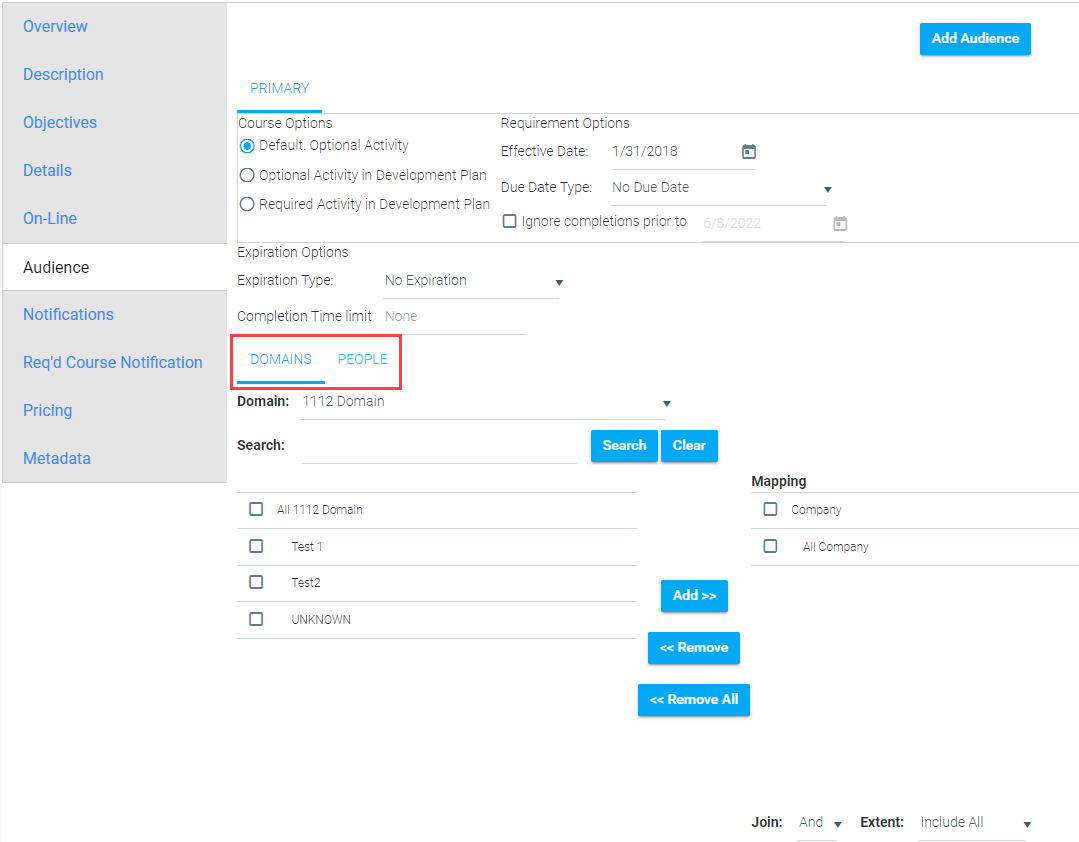Viewport: 1079px width, 842px height.
Task: Select the Audience section
Action: pos(115,268)
